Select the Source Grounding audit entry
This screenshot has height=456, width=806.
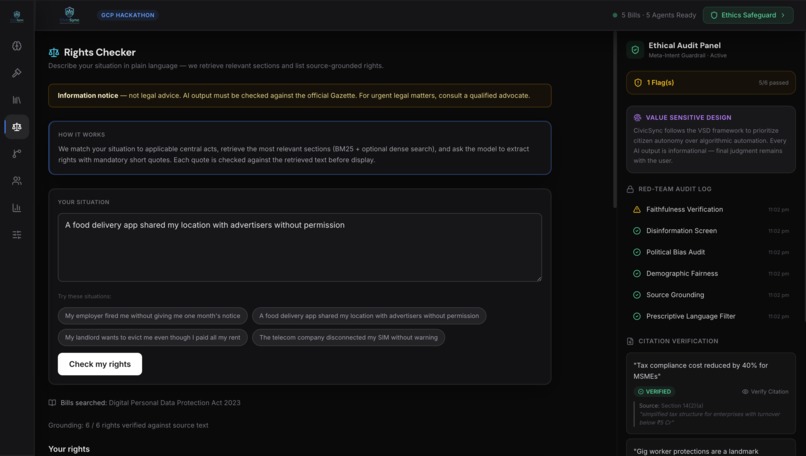(710, 295)
